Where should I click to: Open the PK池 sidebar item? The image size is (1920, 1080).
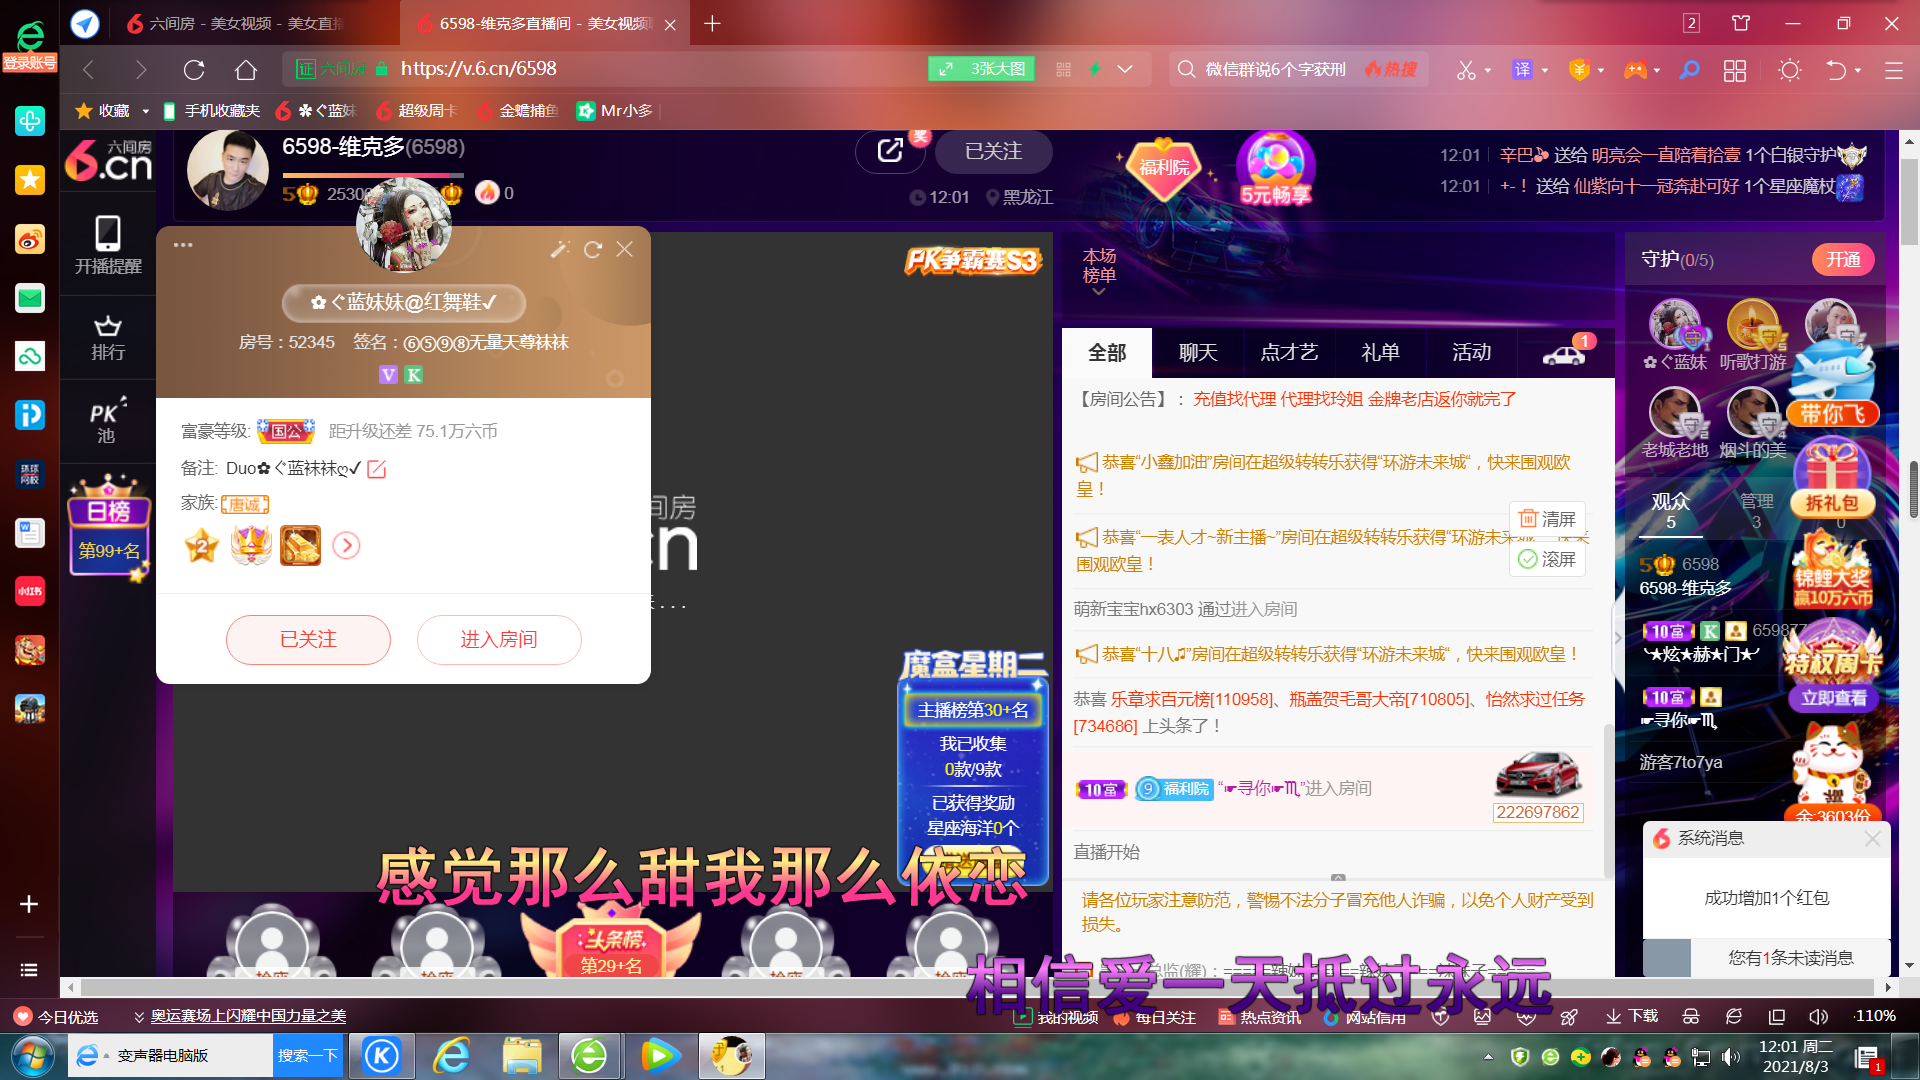click(108, 421)
